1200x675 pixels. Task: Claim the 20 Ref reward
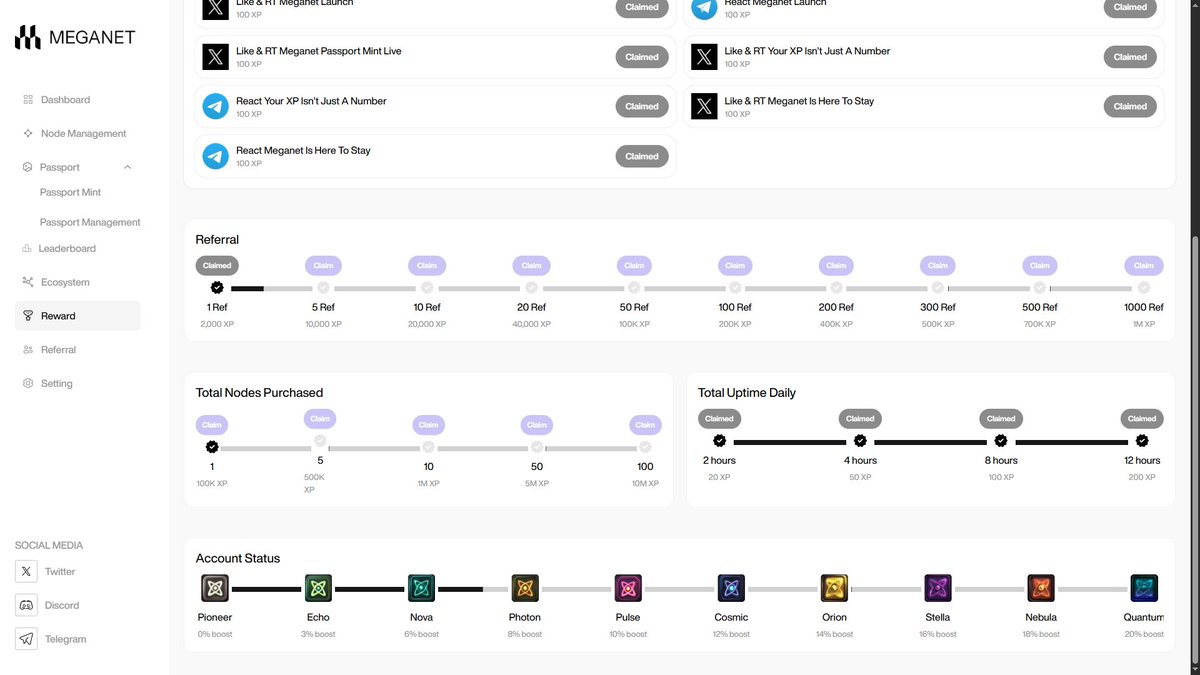(532, 266)
